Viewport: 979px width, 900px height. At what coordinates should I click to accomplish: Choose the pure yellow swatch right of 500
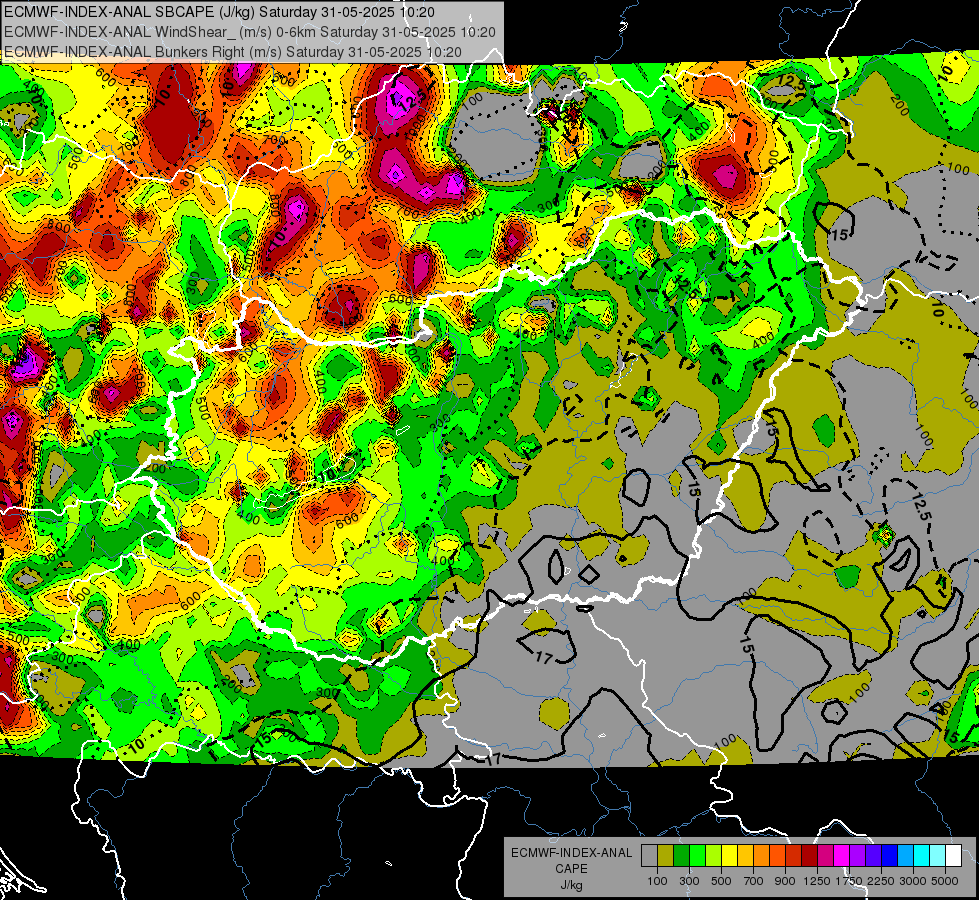(x=730, y=856)
